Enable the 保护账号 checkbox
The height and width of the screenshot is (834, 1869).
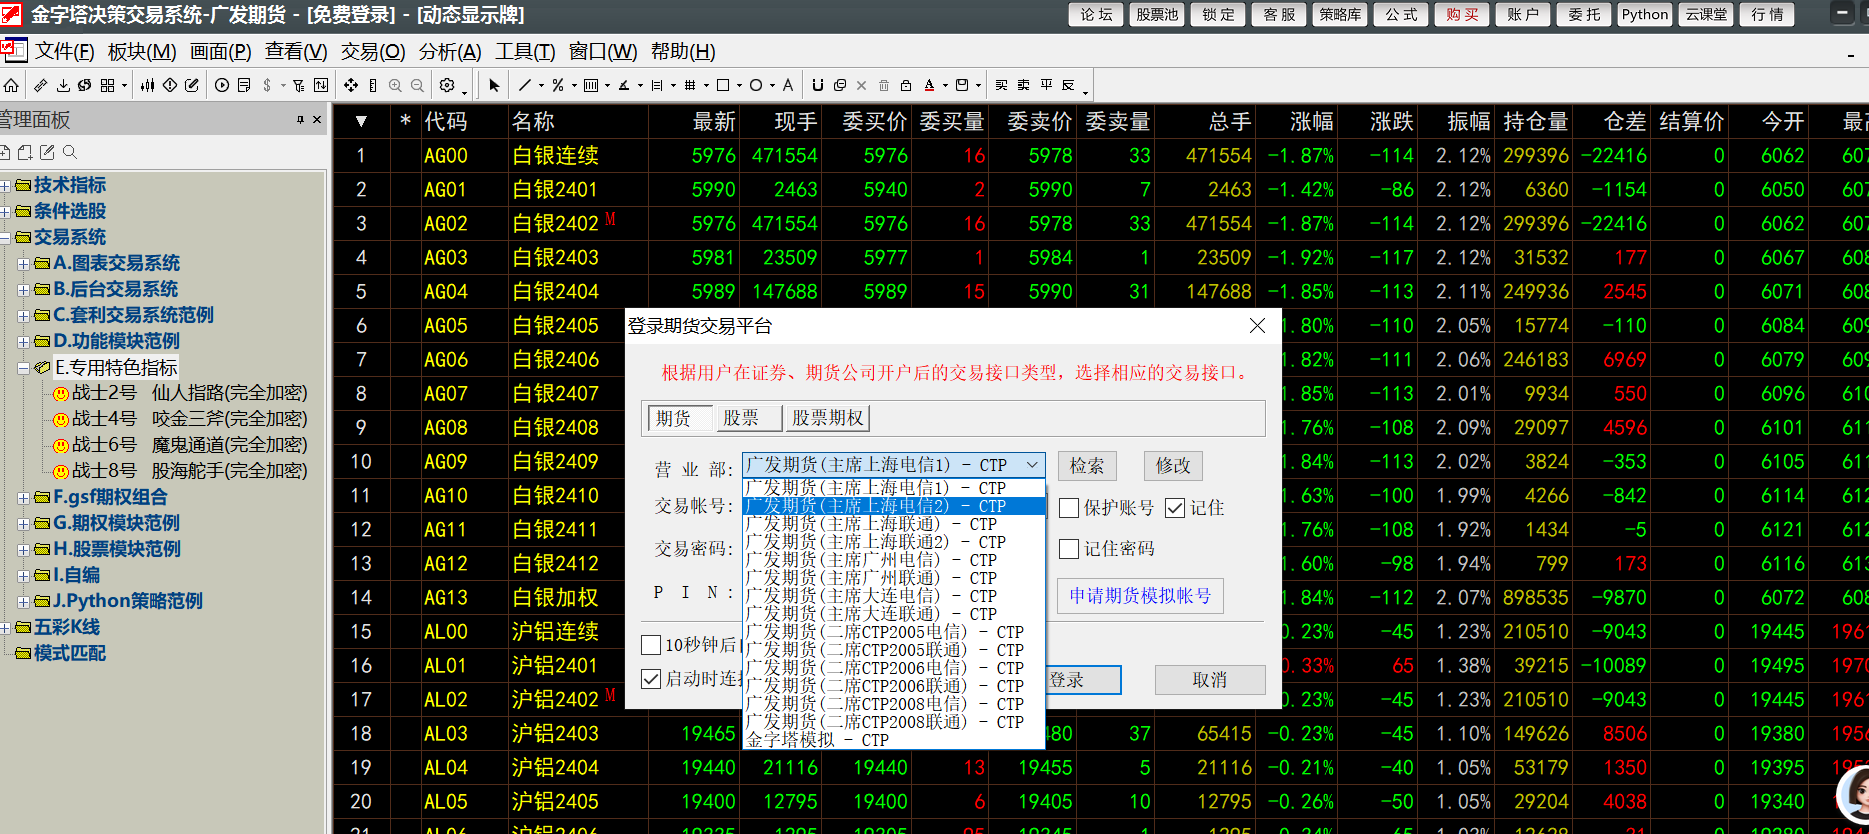[x=1069, y=508]
